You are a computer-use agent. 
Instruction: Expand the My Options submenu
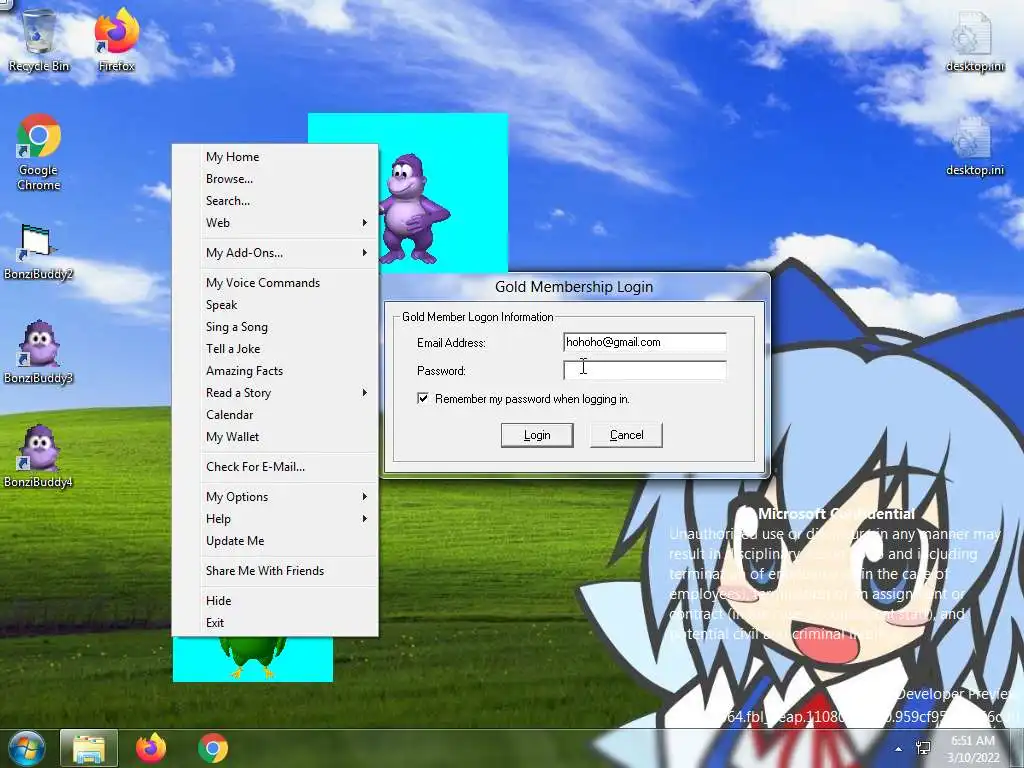click(x=287, y=497)
